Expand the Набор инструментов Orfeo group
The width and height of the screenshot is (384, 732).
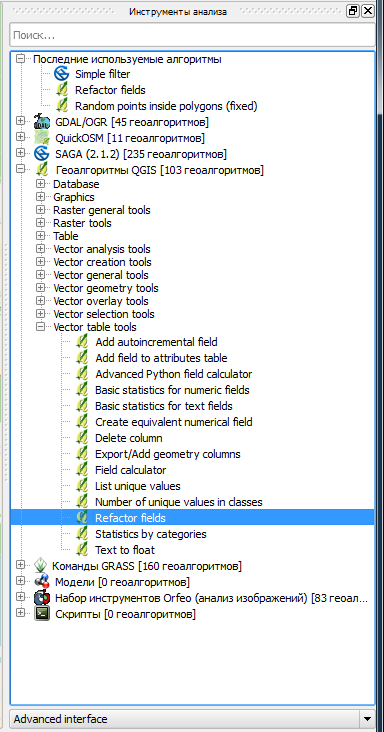[x=20, y=597]
